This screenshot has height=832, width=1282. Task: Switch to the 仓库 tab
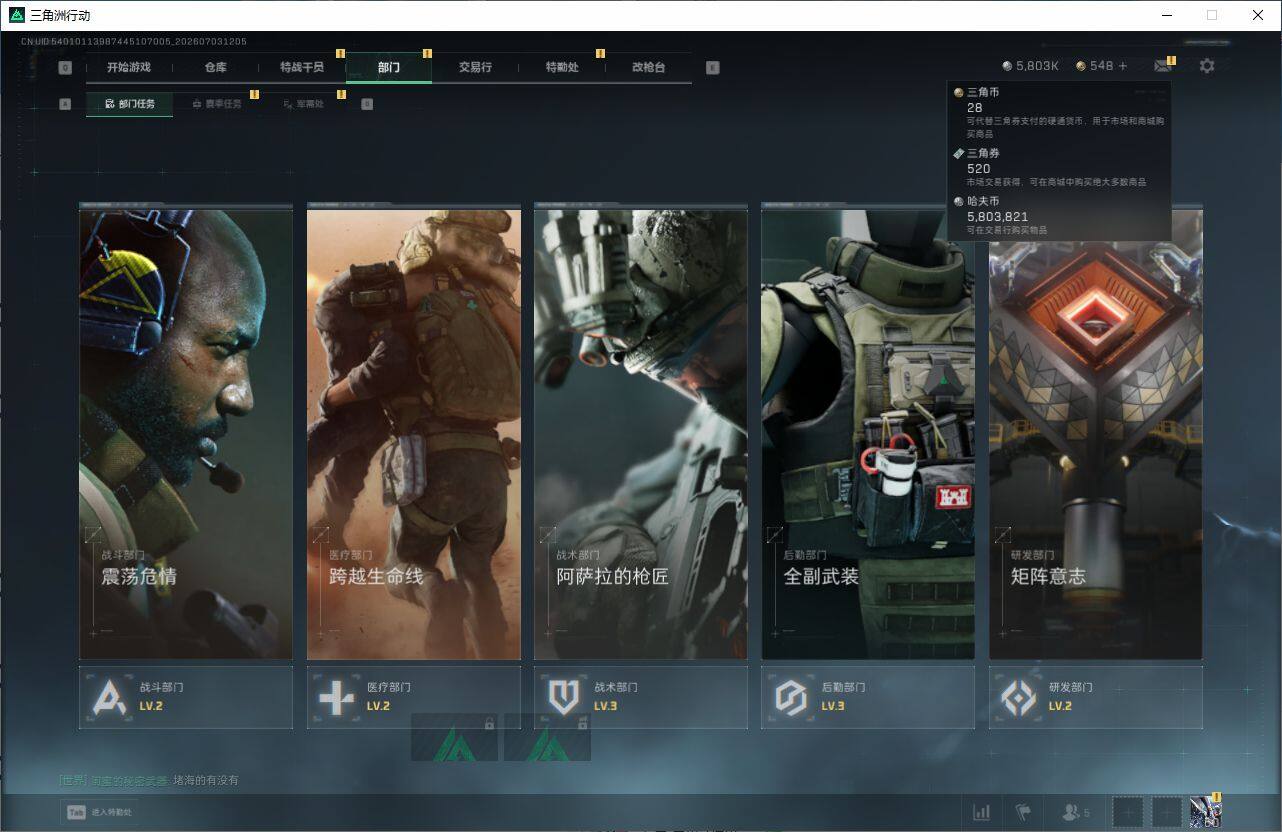(x=215, y=67)
